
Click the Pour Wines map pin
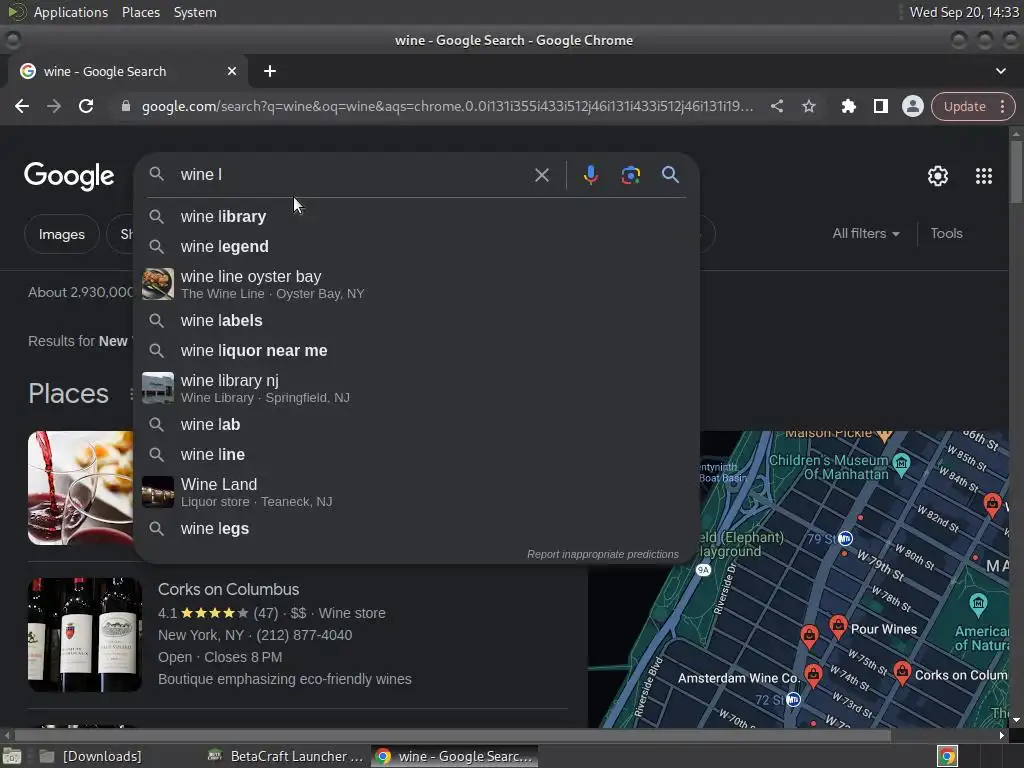click(x=838, y=626)
